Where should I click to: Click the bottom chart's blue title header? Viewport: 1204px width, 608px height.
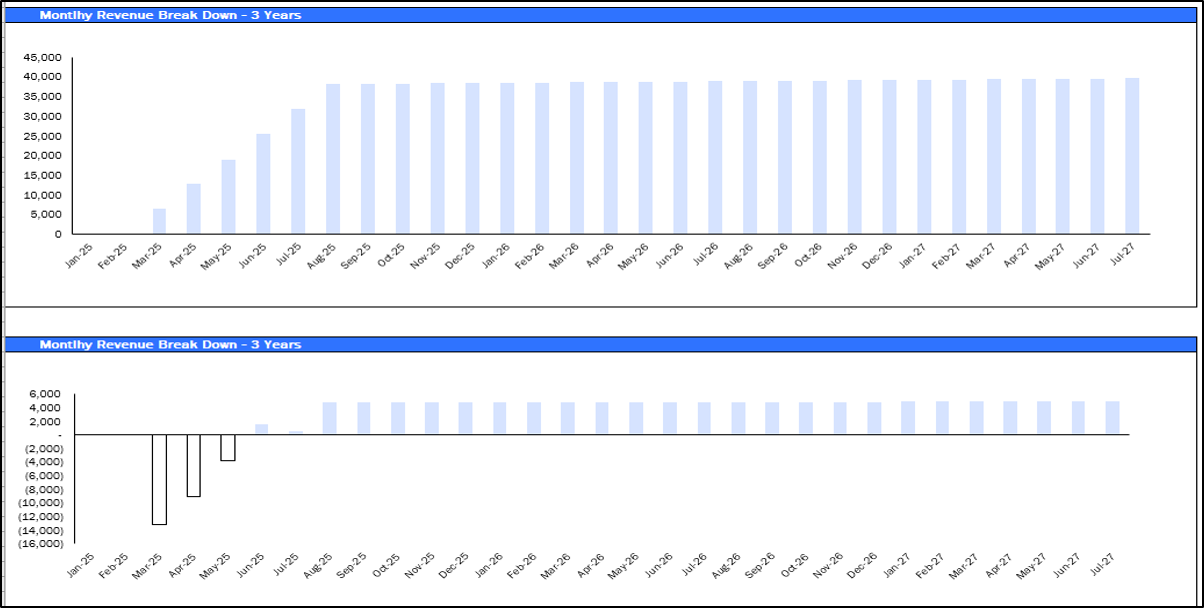coord(600,344)
